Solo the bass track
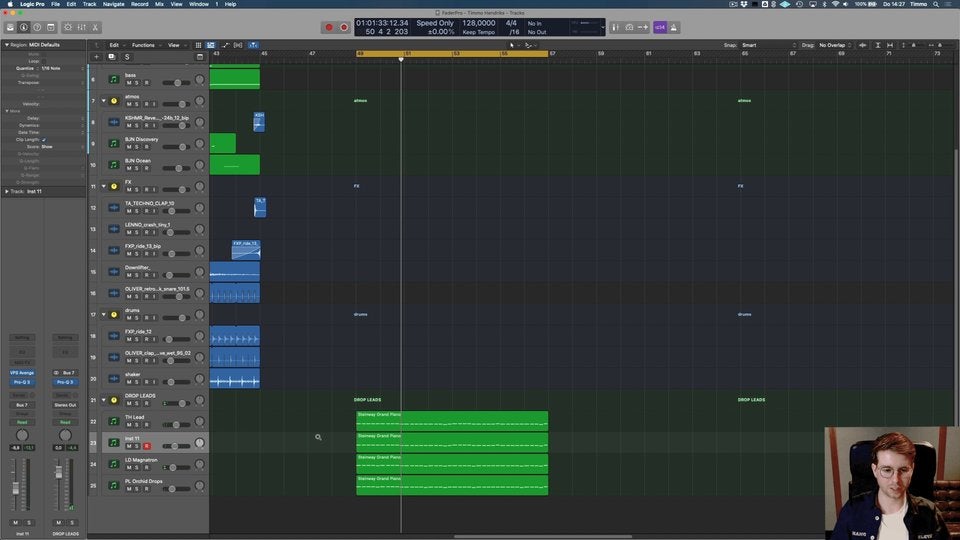This screenshot has height=540, width=960. coord(137,82)
